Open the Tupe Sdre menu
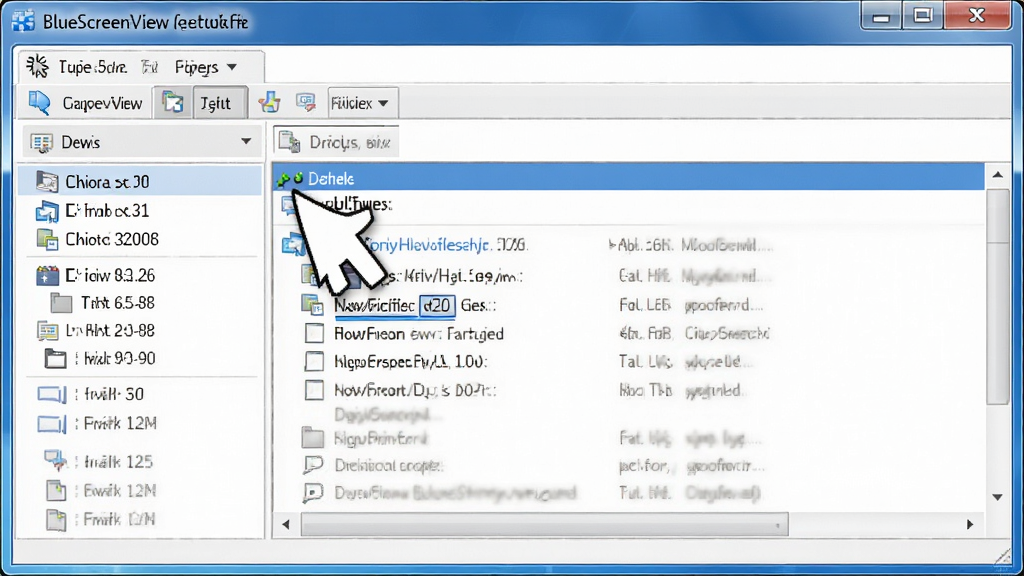The image size is (1024, 576). (x=92, y=67)
